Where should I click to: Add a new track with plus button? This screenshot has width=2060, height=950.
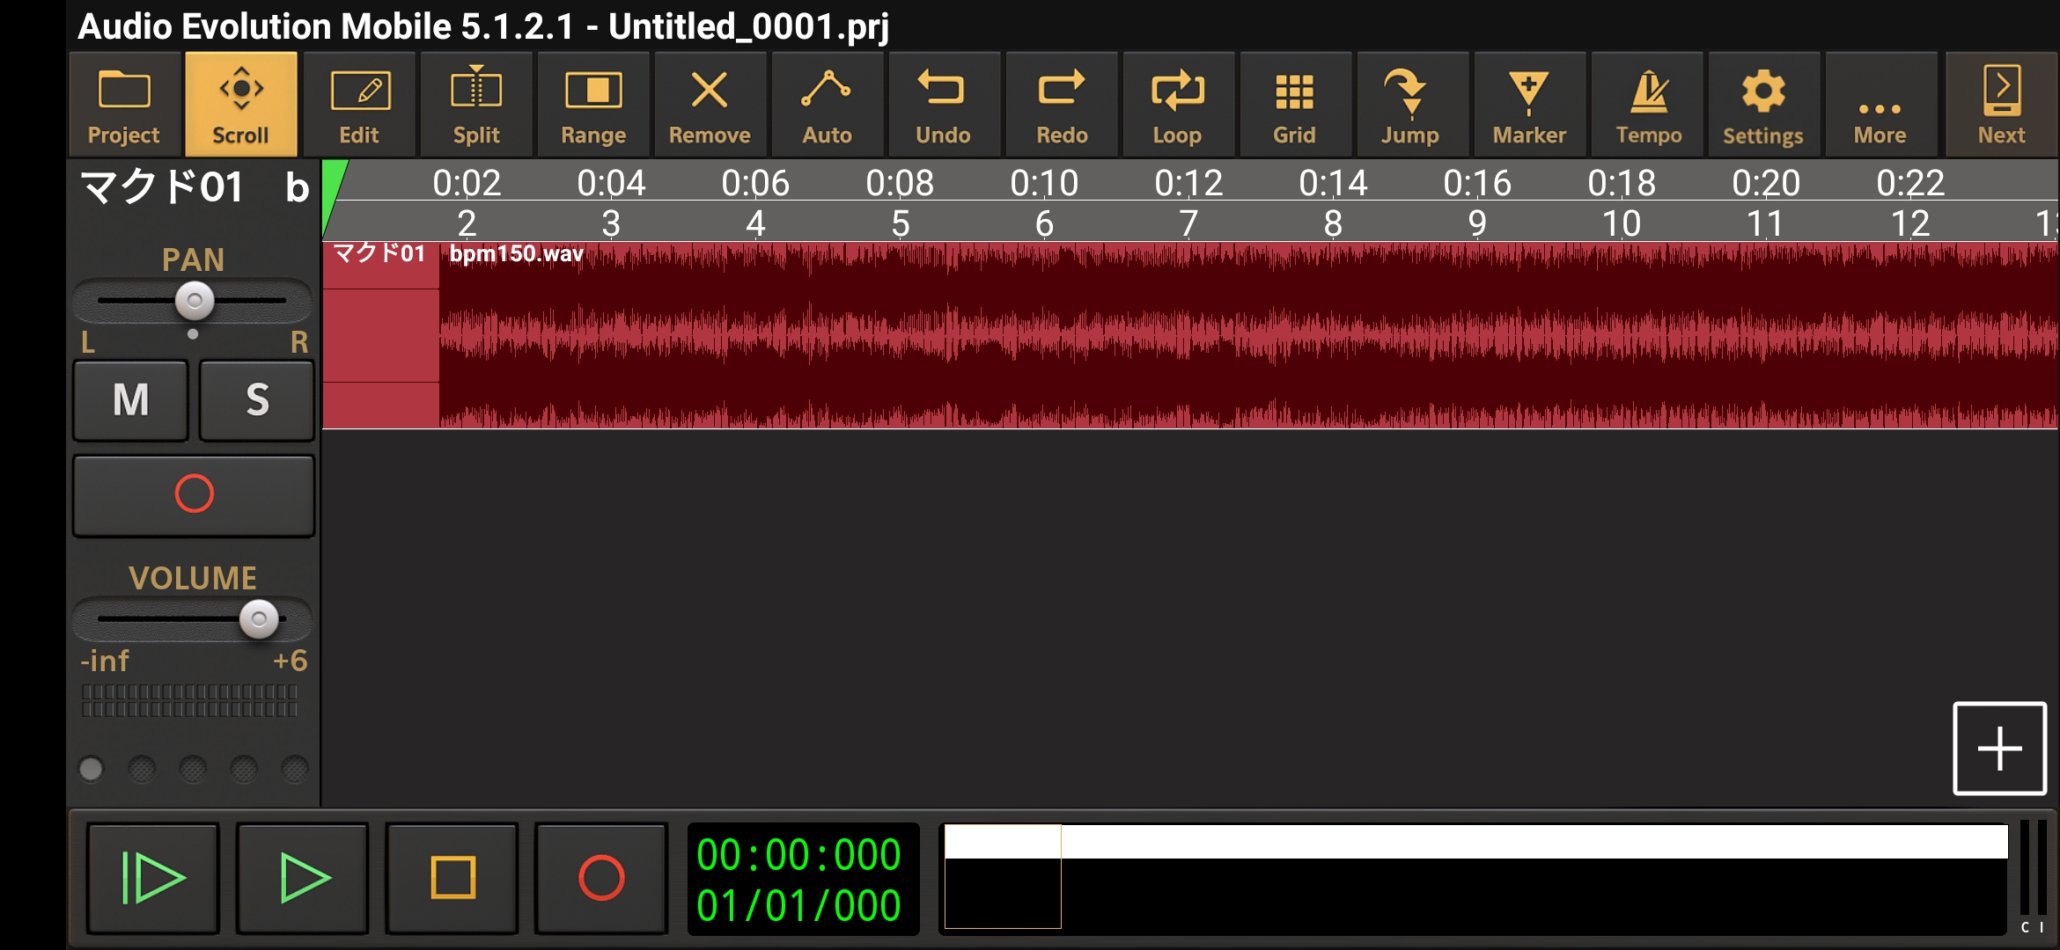[2000, 748]
